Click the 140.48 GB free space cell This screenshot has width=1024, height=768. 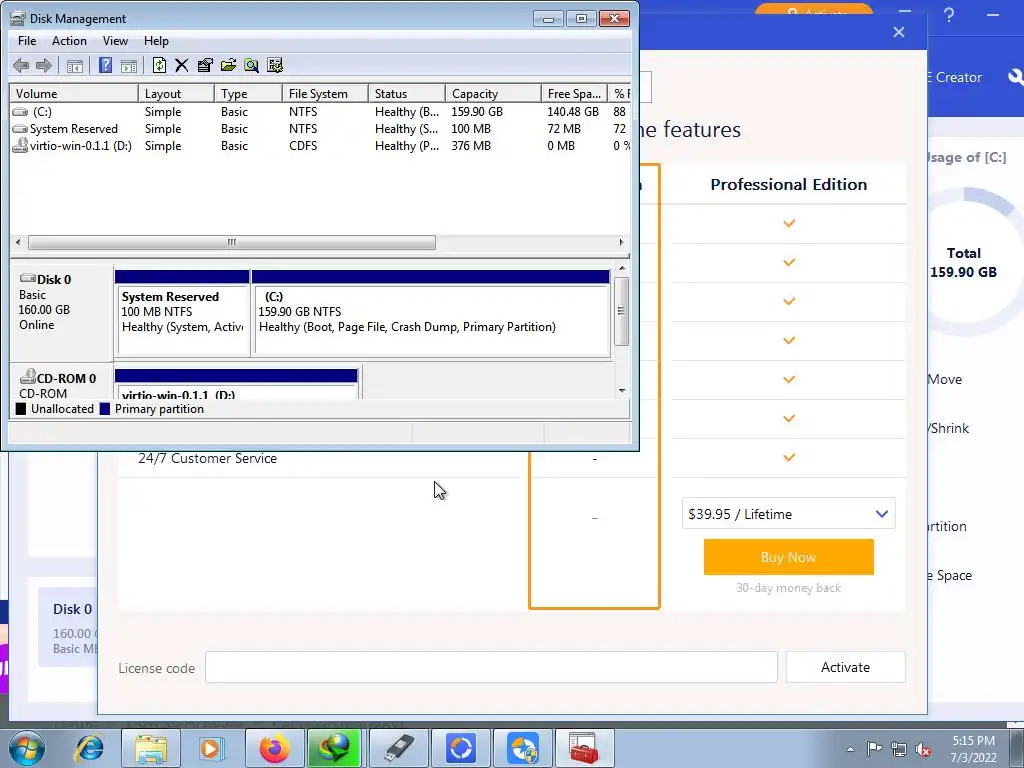pos(573,112)
